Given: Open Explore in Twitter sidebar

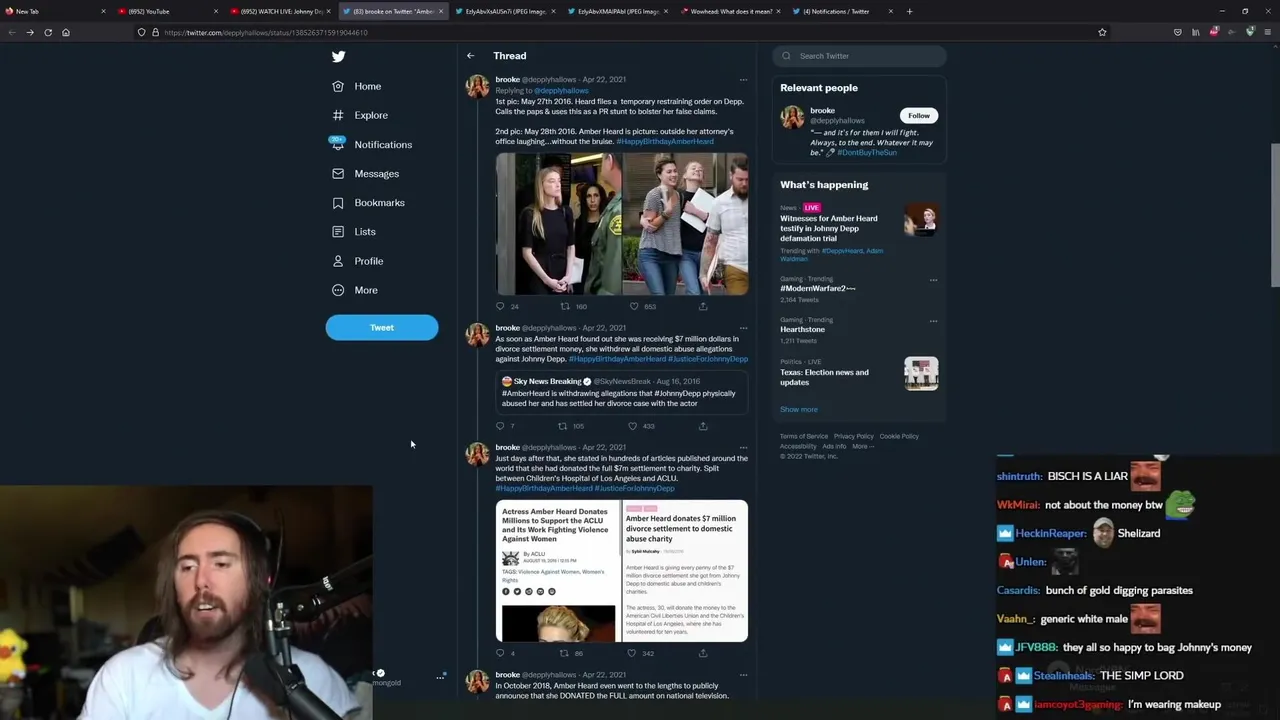Looking at the screenshot, I should click(360, 115).
